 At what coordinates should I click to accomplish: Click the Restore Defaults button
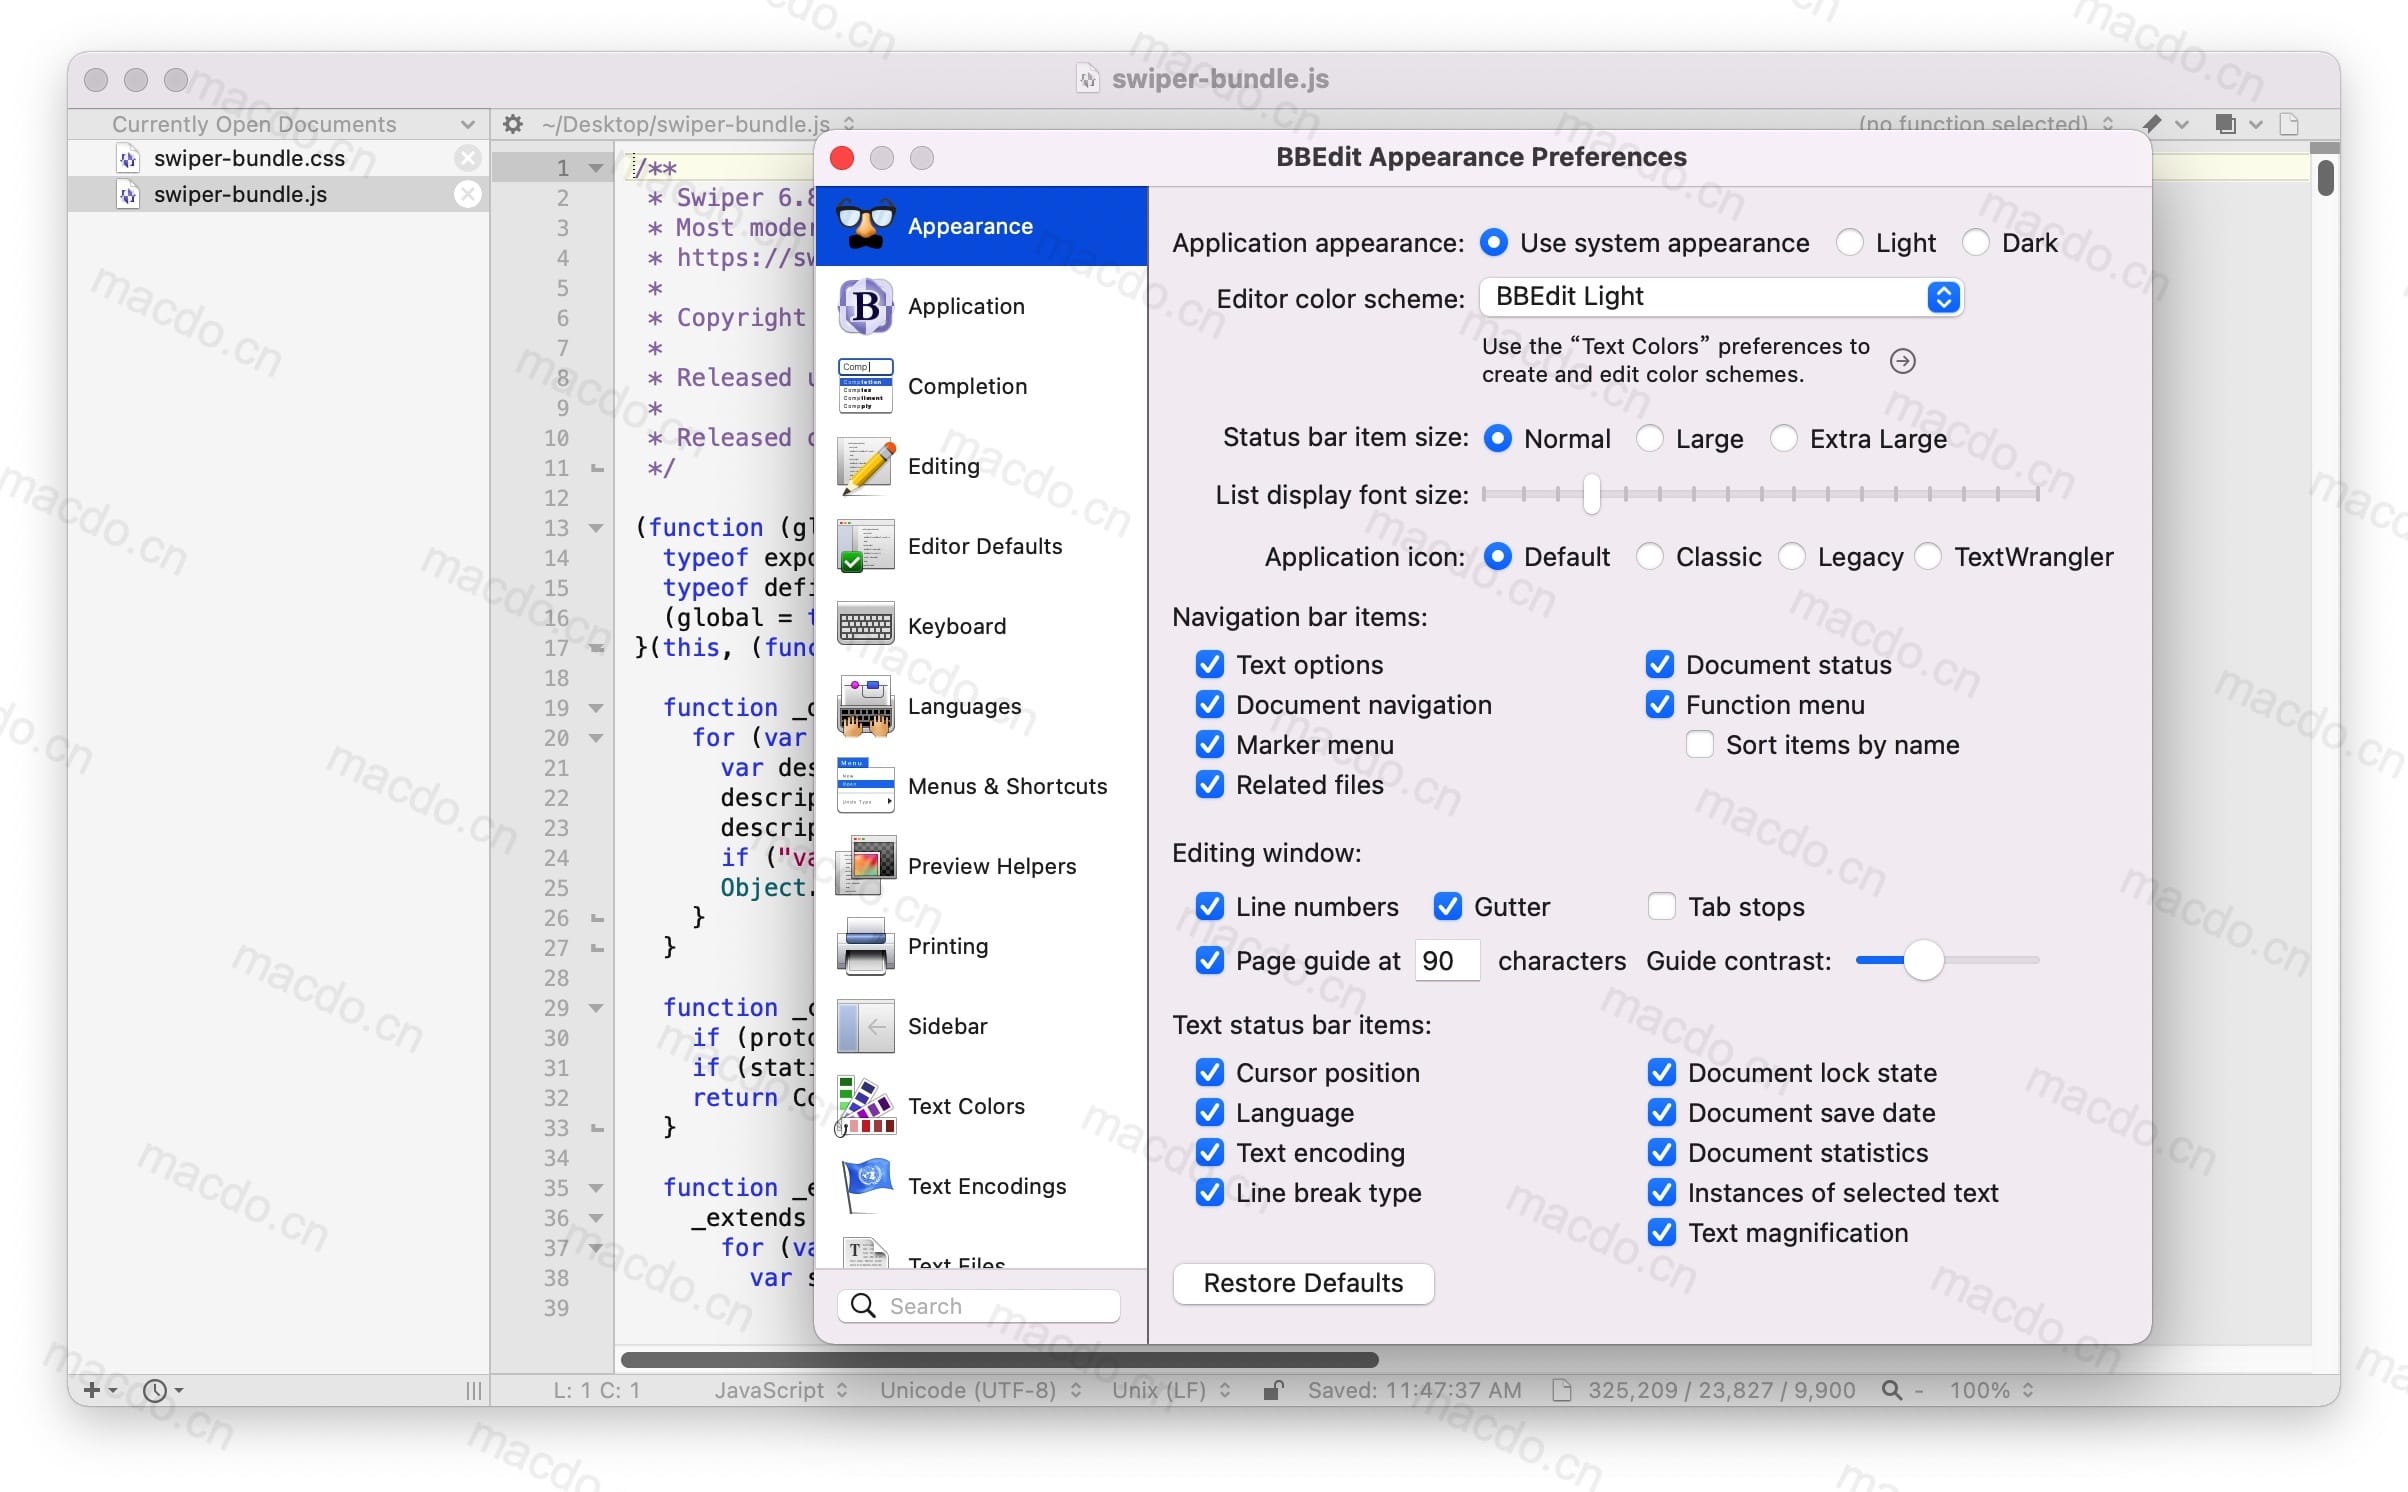pyautogui.click(x=1303, y=1283)
